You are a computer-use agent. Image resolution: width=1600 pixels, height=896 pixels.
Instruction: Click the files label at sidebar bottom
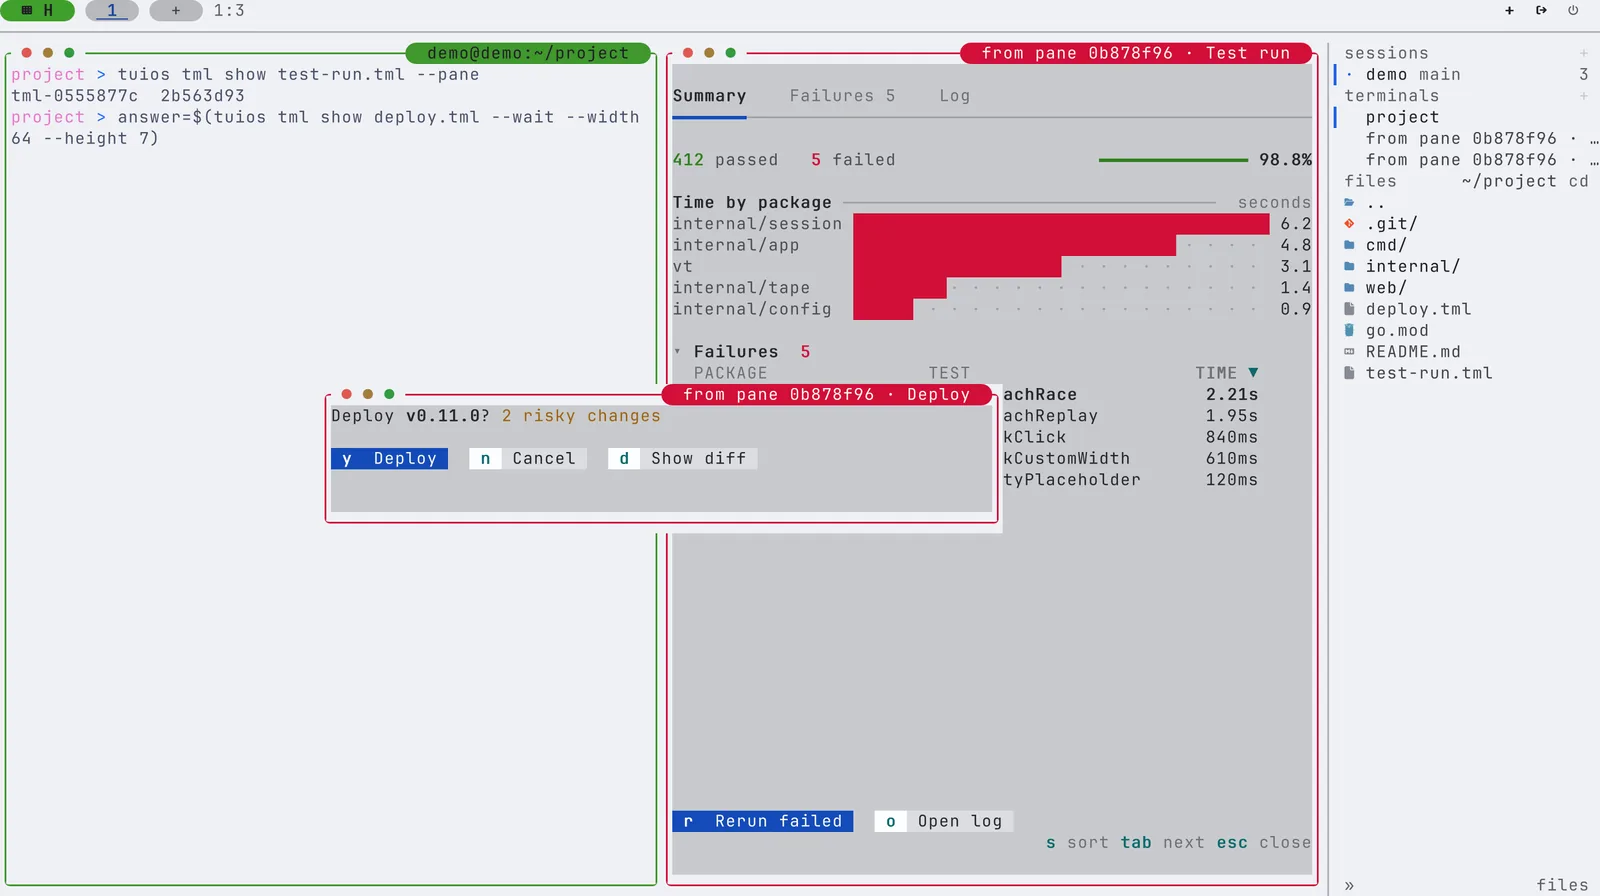click(x=1562, y=886)
